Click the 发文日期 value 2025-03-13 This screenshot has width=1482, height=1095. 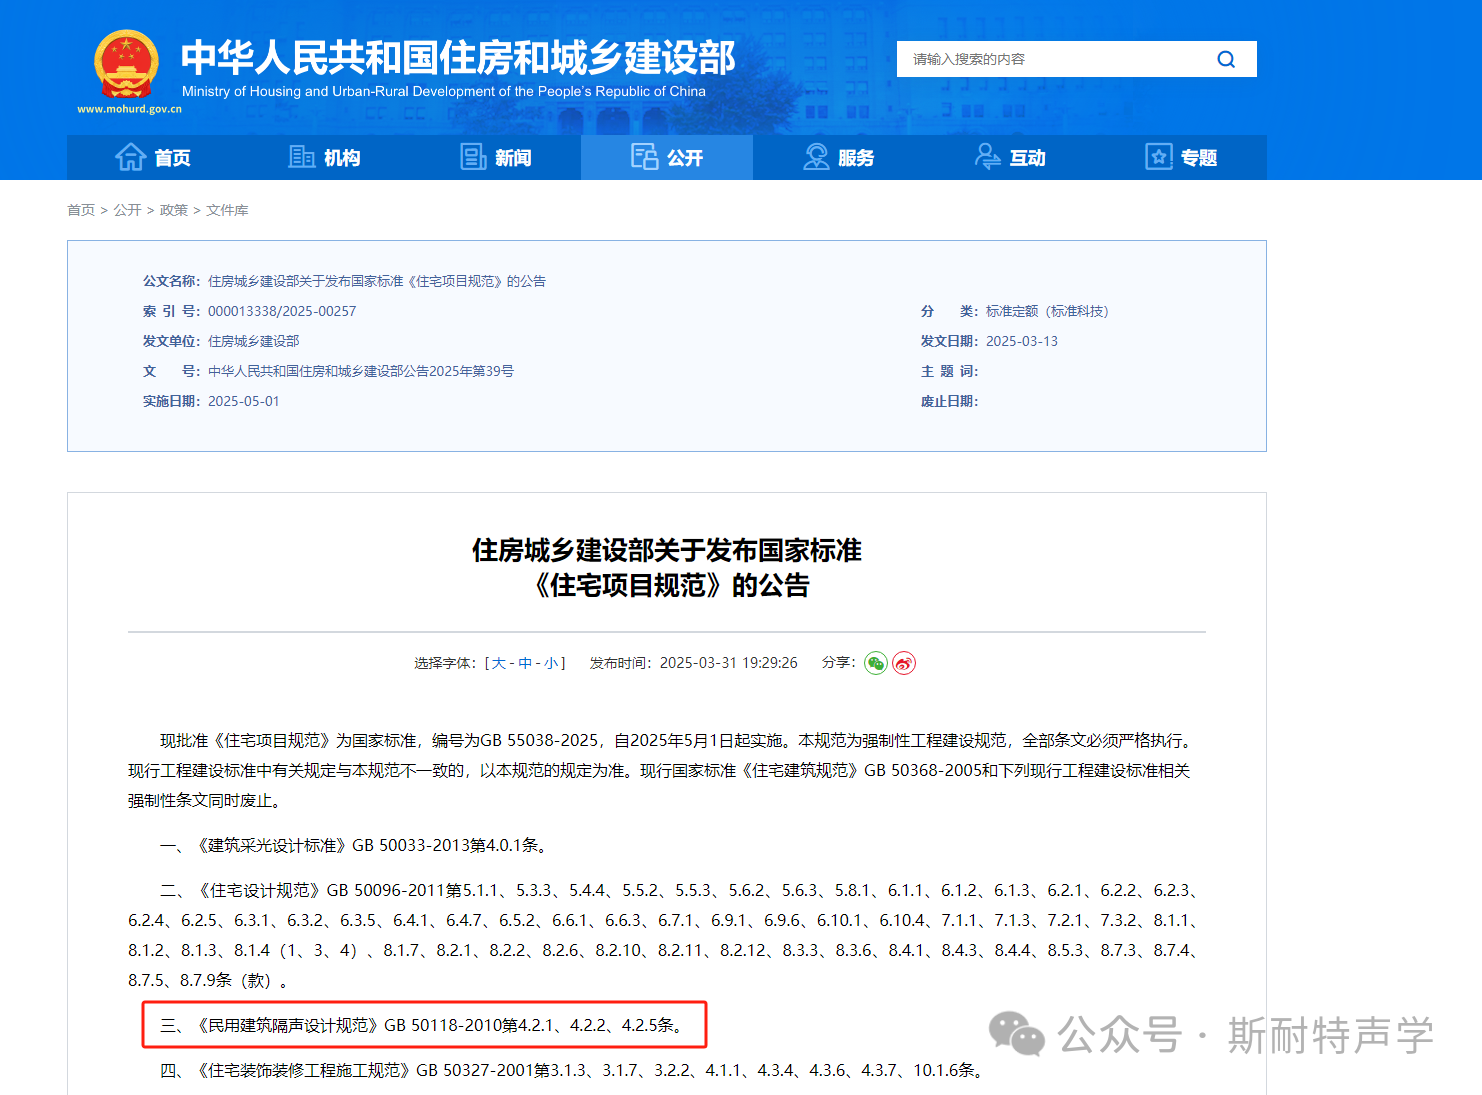(1022, 341)
